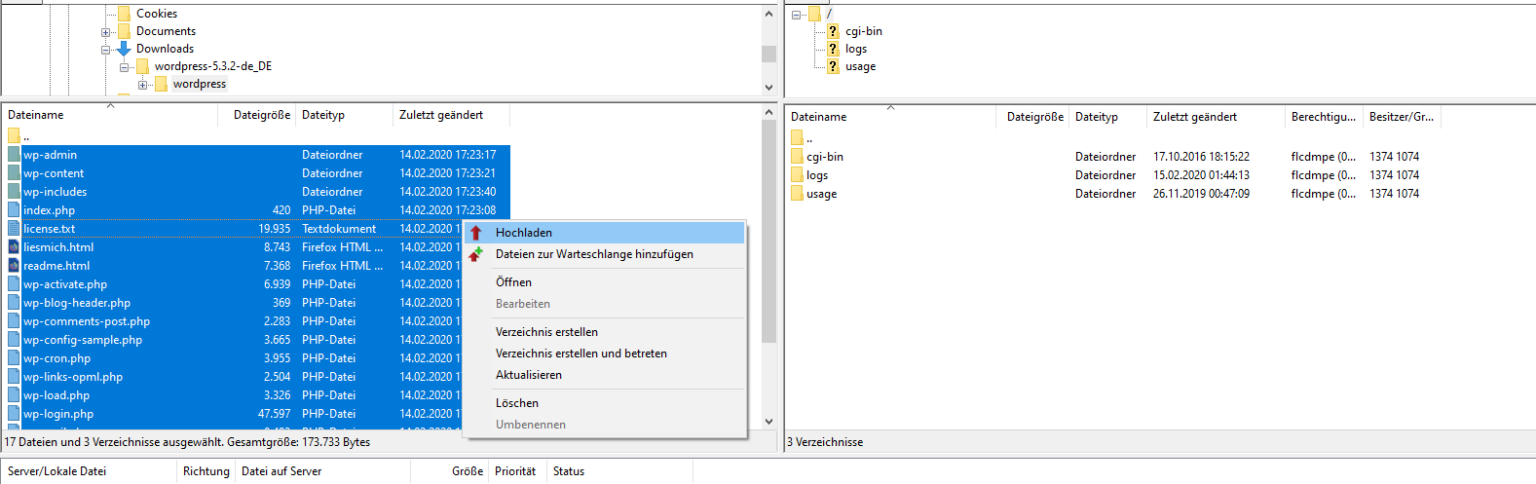Click the cgi-bin question-mark folder icon in tree
Image resolution: width=1536 pixels, height=484 pixels.
pos(833,31)
